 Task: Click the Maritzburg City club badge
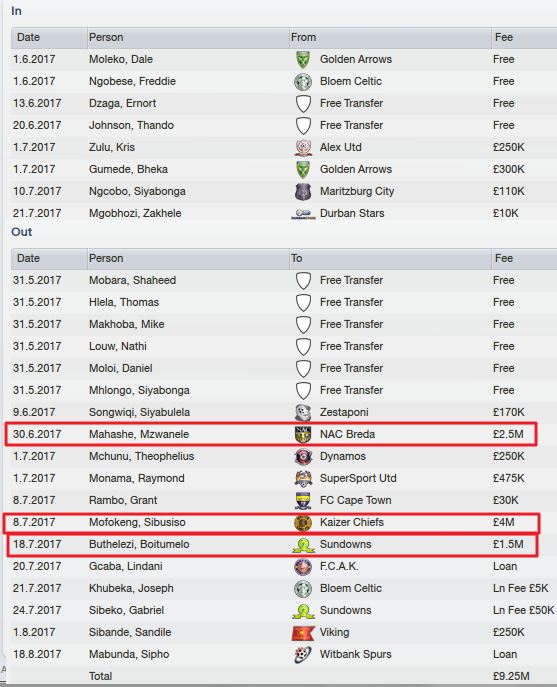pyautogui.click(x=303, y=191)
